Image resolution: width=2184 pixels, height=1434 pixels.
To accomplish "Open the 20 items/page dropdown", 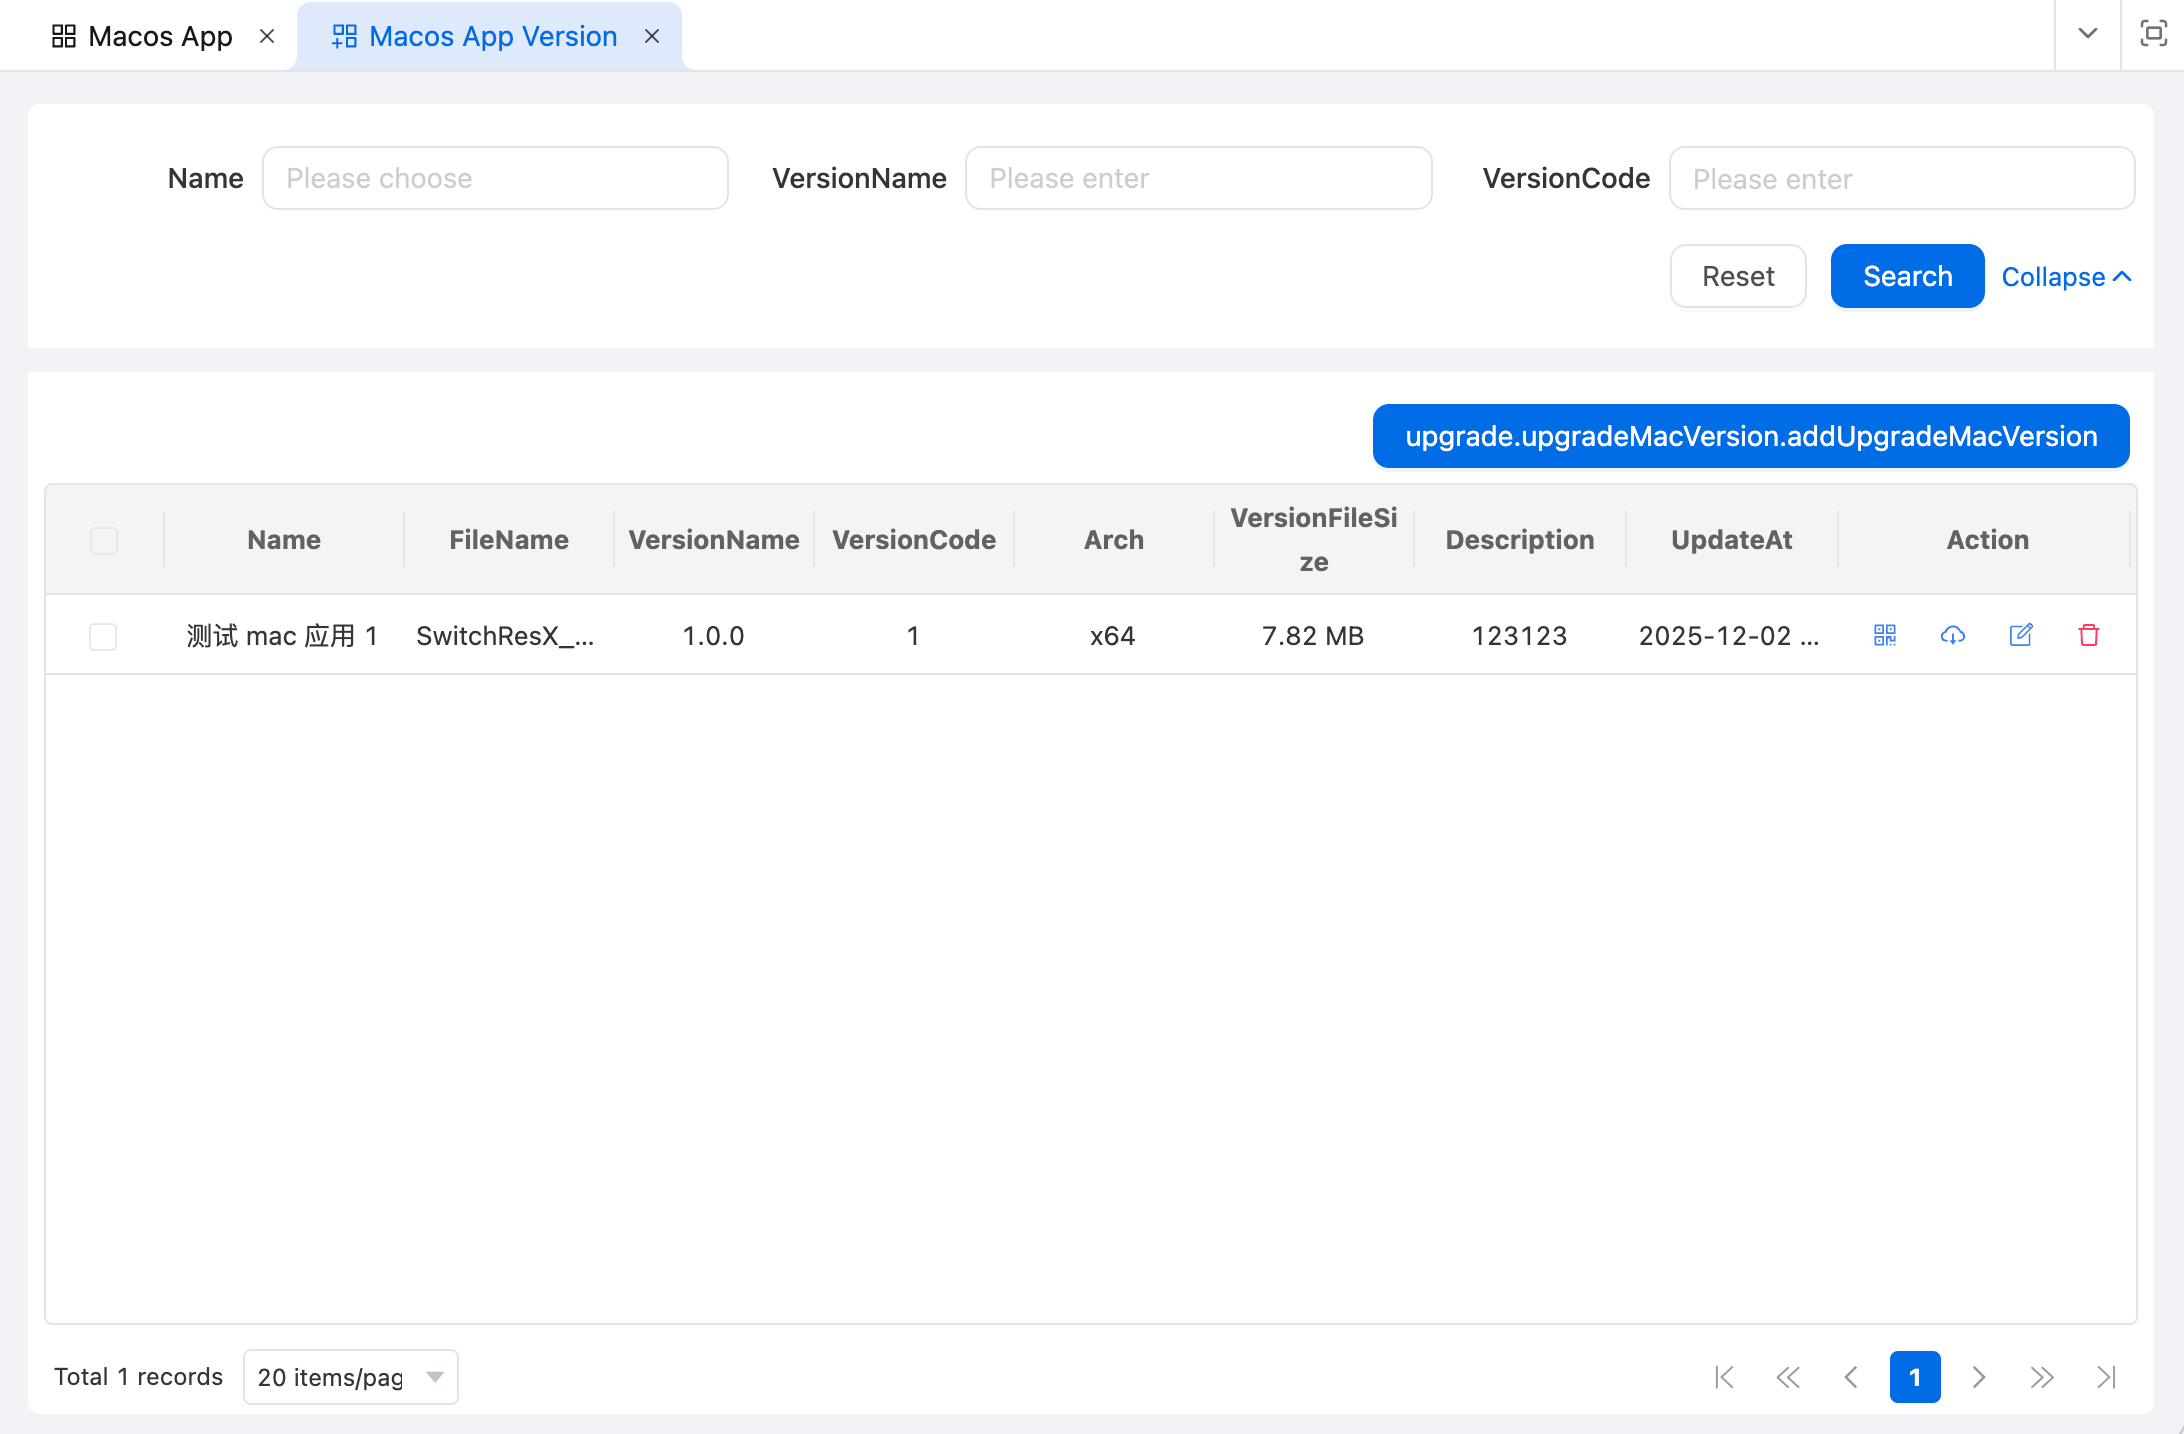I will (350, 1377).
